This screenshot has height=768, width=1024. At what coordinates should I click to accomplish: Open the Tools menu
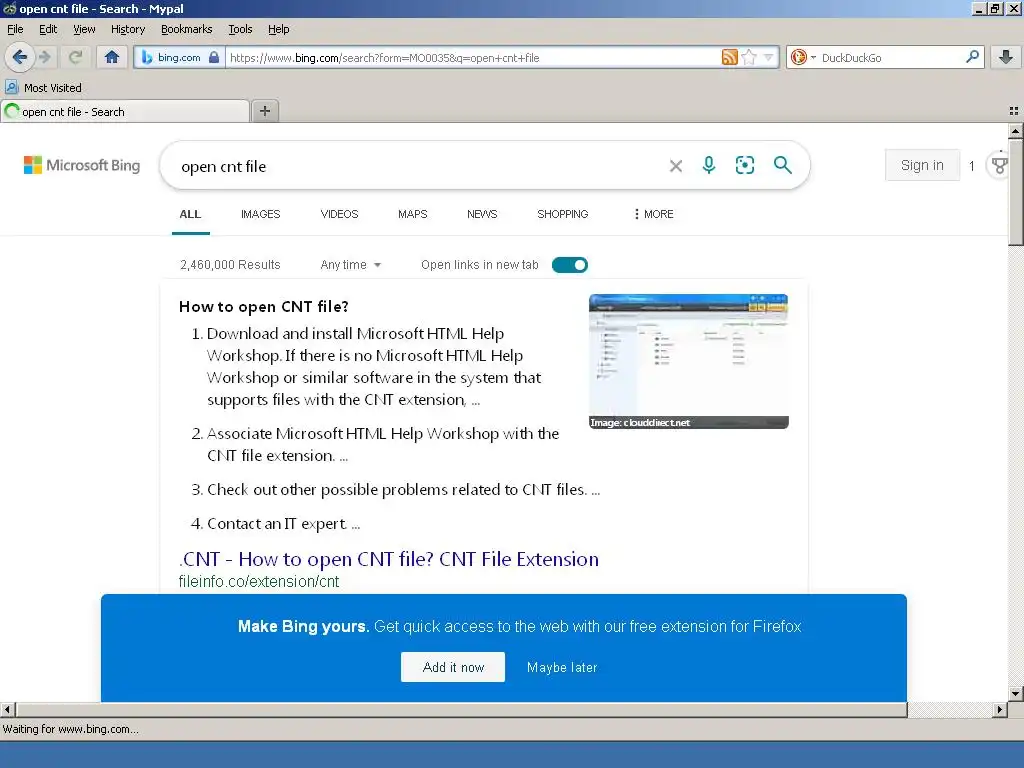coord(240,29)
